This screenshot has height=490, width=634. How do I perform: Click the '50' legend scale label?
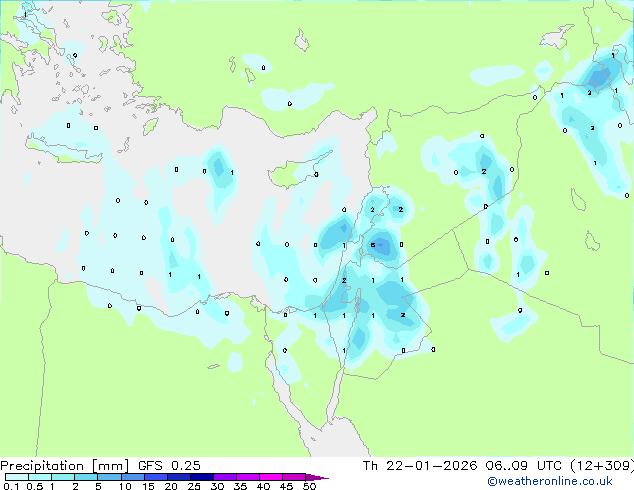[x=310, y=486]
